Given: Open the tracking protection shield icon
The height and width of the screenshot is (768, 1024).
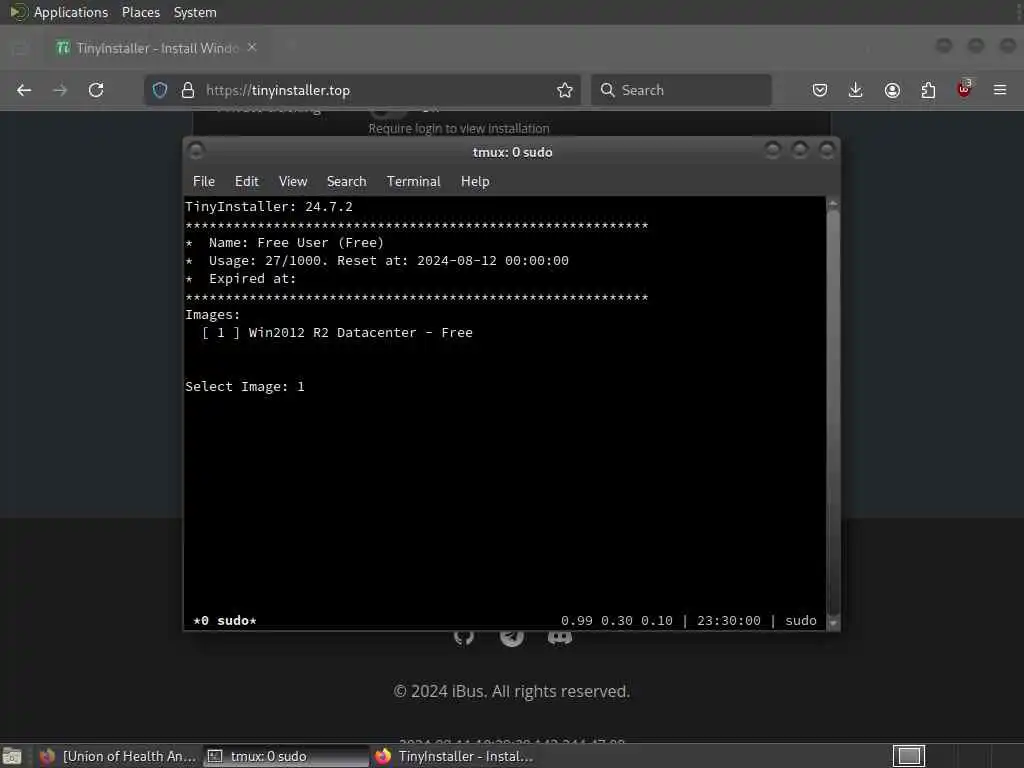Looking at the screenshot, I should 160,90.
